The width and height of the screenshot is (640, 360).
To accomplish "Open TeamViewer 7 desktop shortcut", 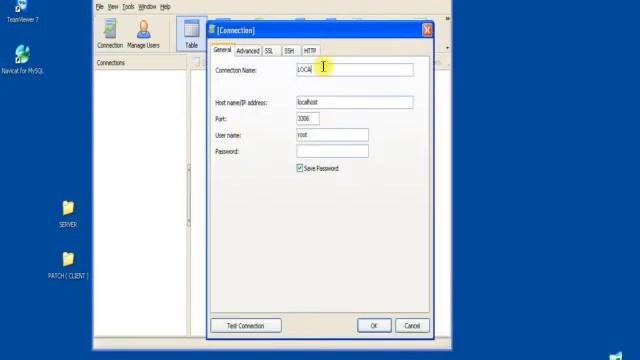I will click(x=22, y=11).
